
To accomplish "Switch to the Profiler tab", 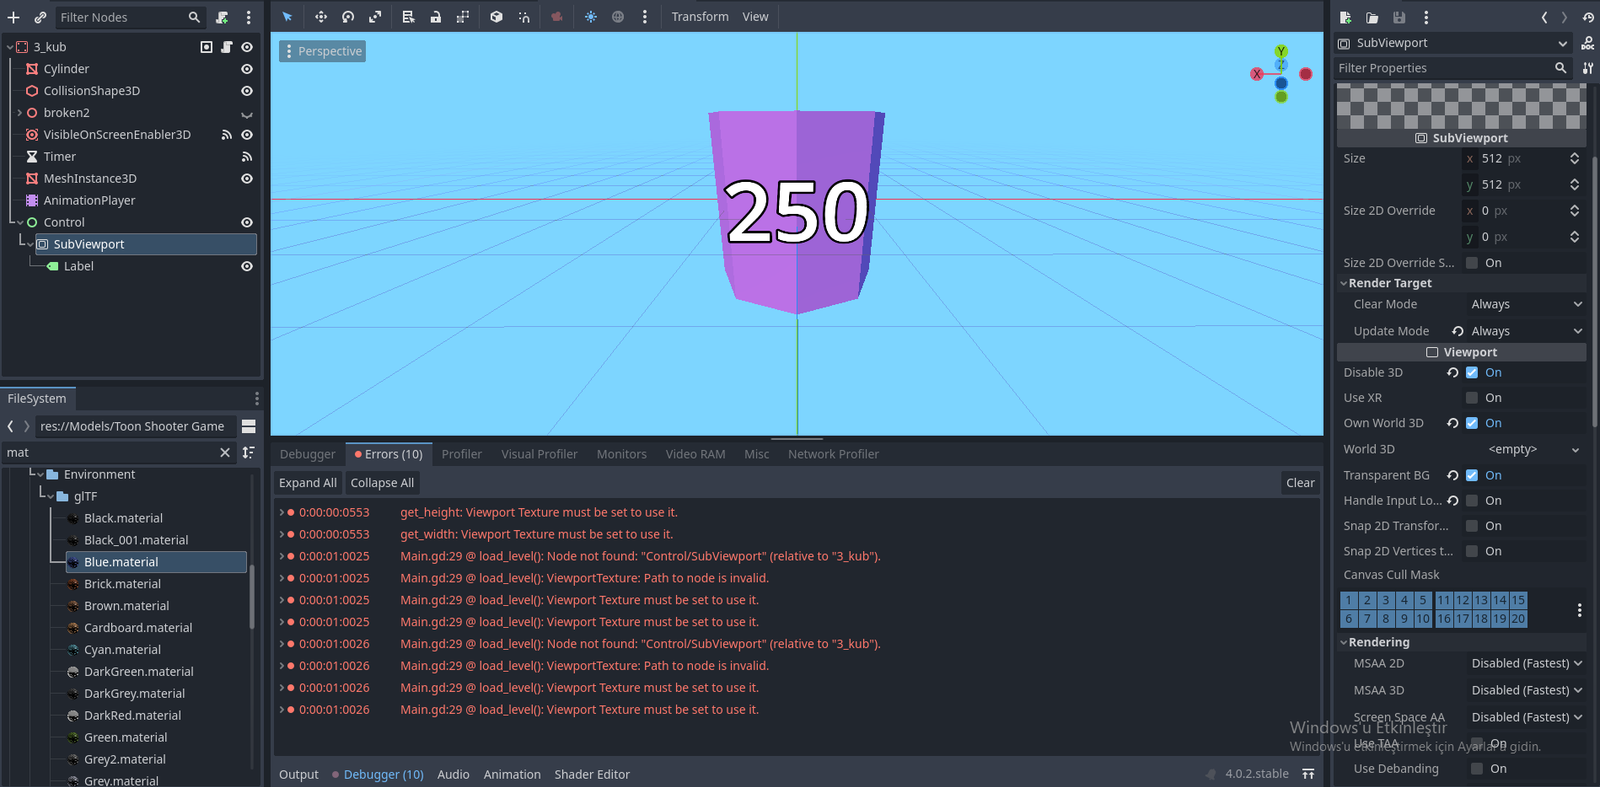I will (462, 454).
